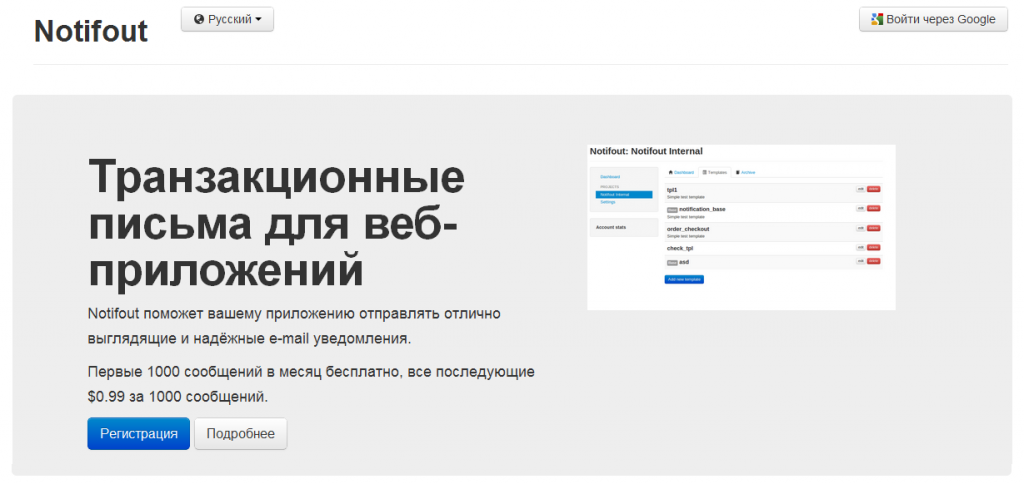Open the Подробнее details button
This screenshot has width=1024, height=484.
240,434
